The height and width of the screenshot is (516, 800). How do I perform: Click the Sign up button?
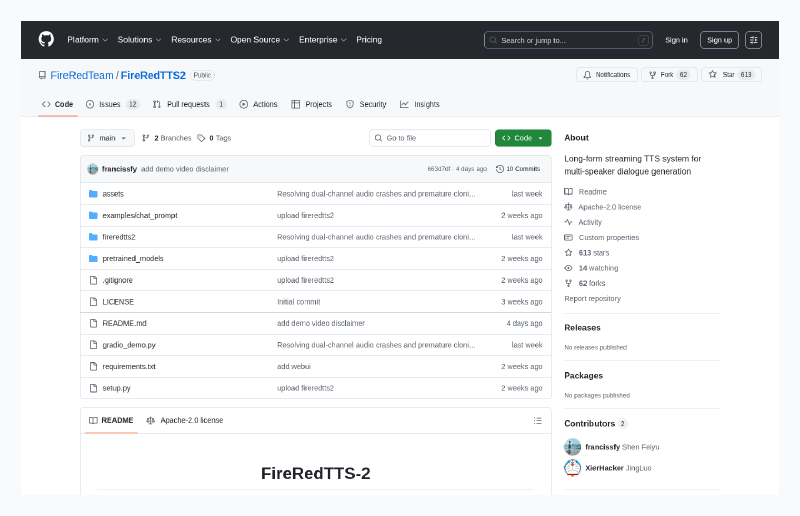pos(719,40)
